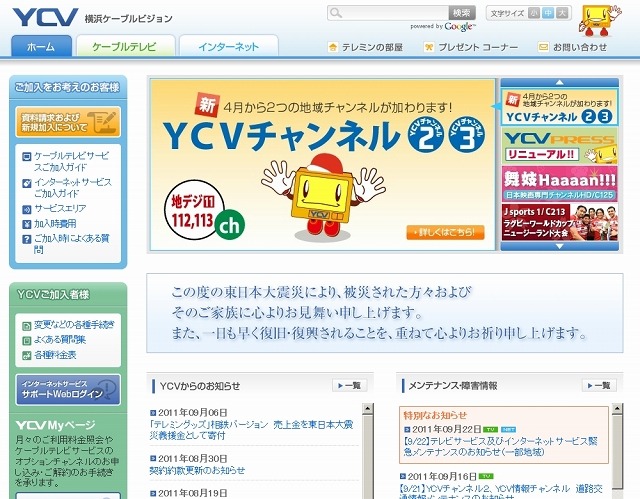The width and height of the screenshot is (640, 499).
Task: Click the blue NET tag on 09月22日 notice
Action: pos(508,430)
